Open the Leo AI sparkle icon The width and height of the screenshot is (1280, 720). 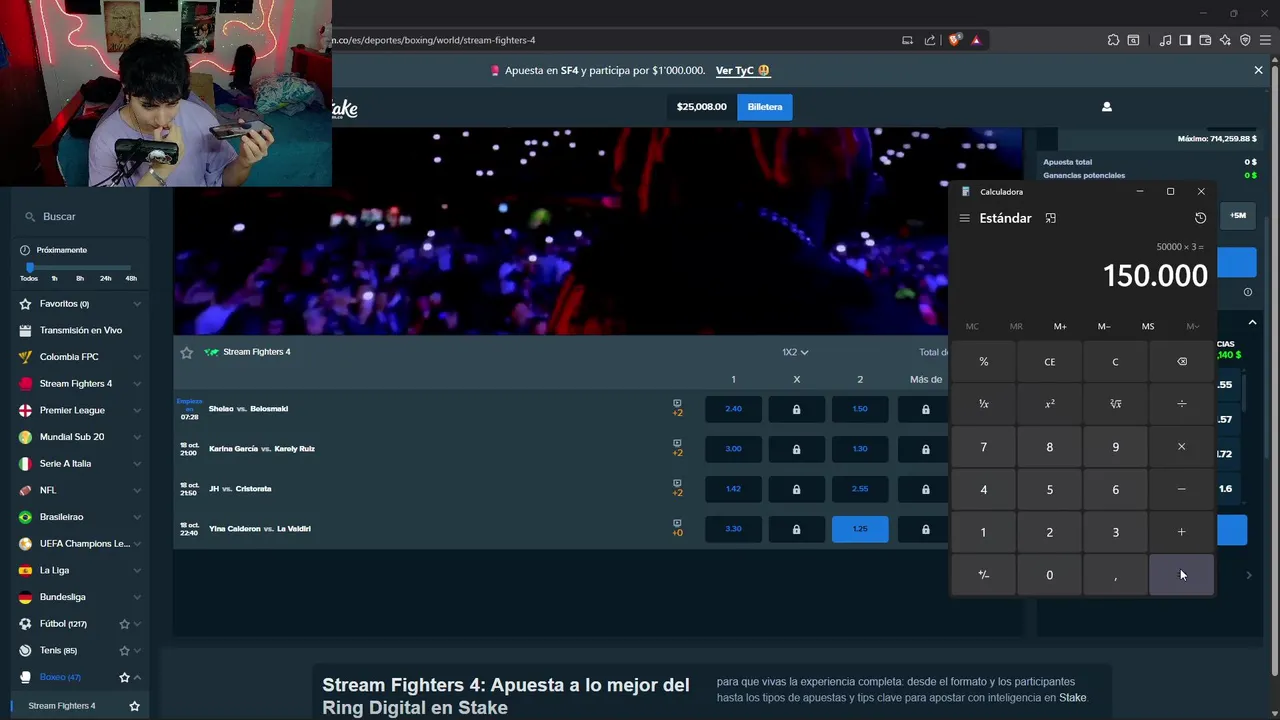click(1225, 40)
